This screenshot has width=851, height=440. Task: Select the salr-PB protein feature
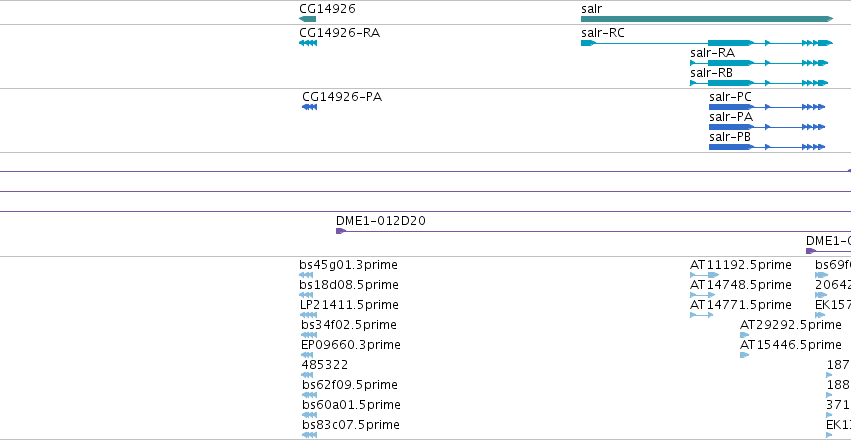(767, 147)
